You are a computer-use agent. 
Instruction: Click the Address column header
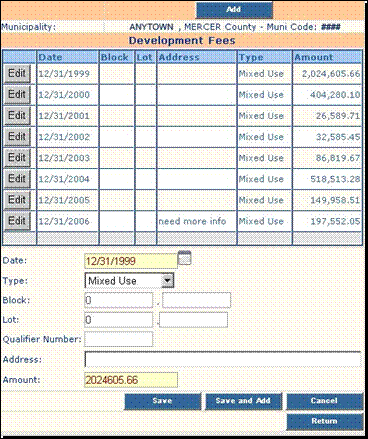pos(197,57)
